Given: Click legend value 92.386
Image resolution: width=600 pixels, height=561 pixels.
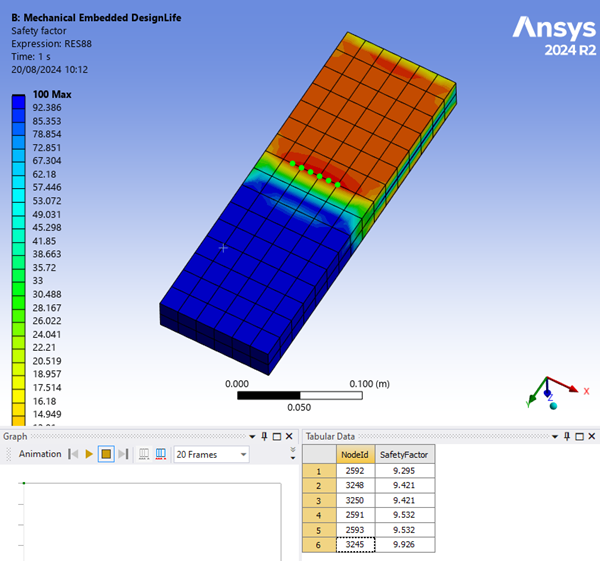Looking at the screenshot, I should [47, 108].
